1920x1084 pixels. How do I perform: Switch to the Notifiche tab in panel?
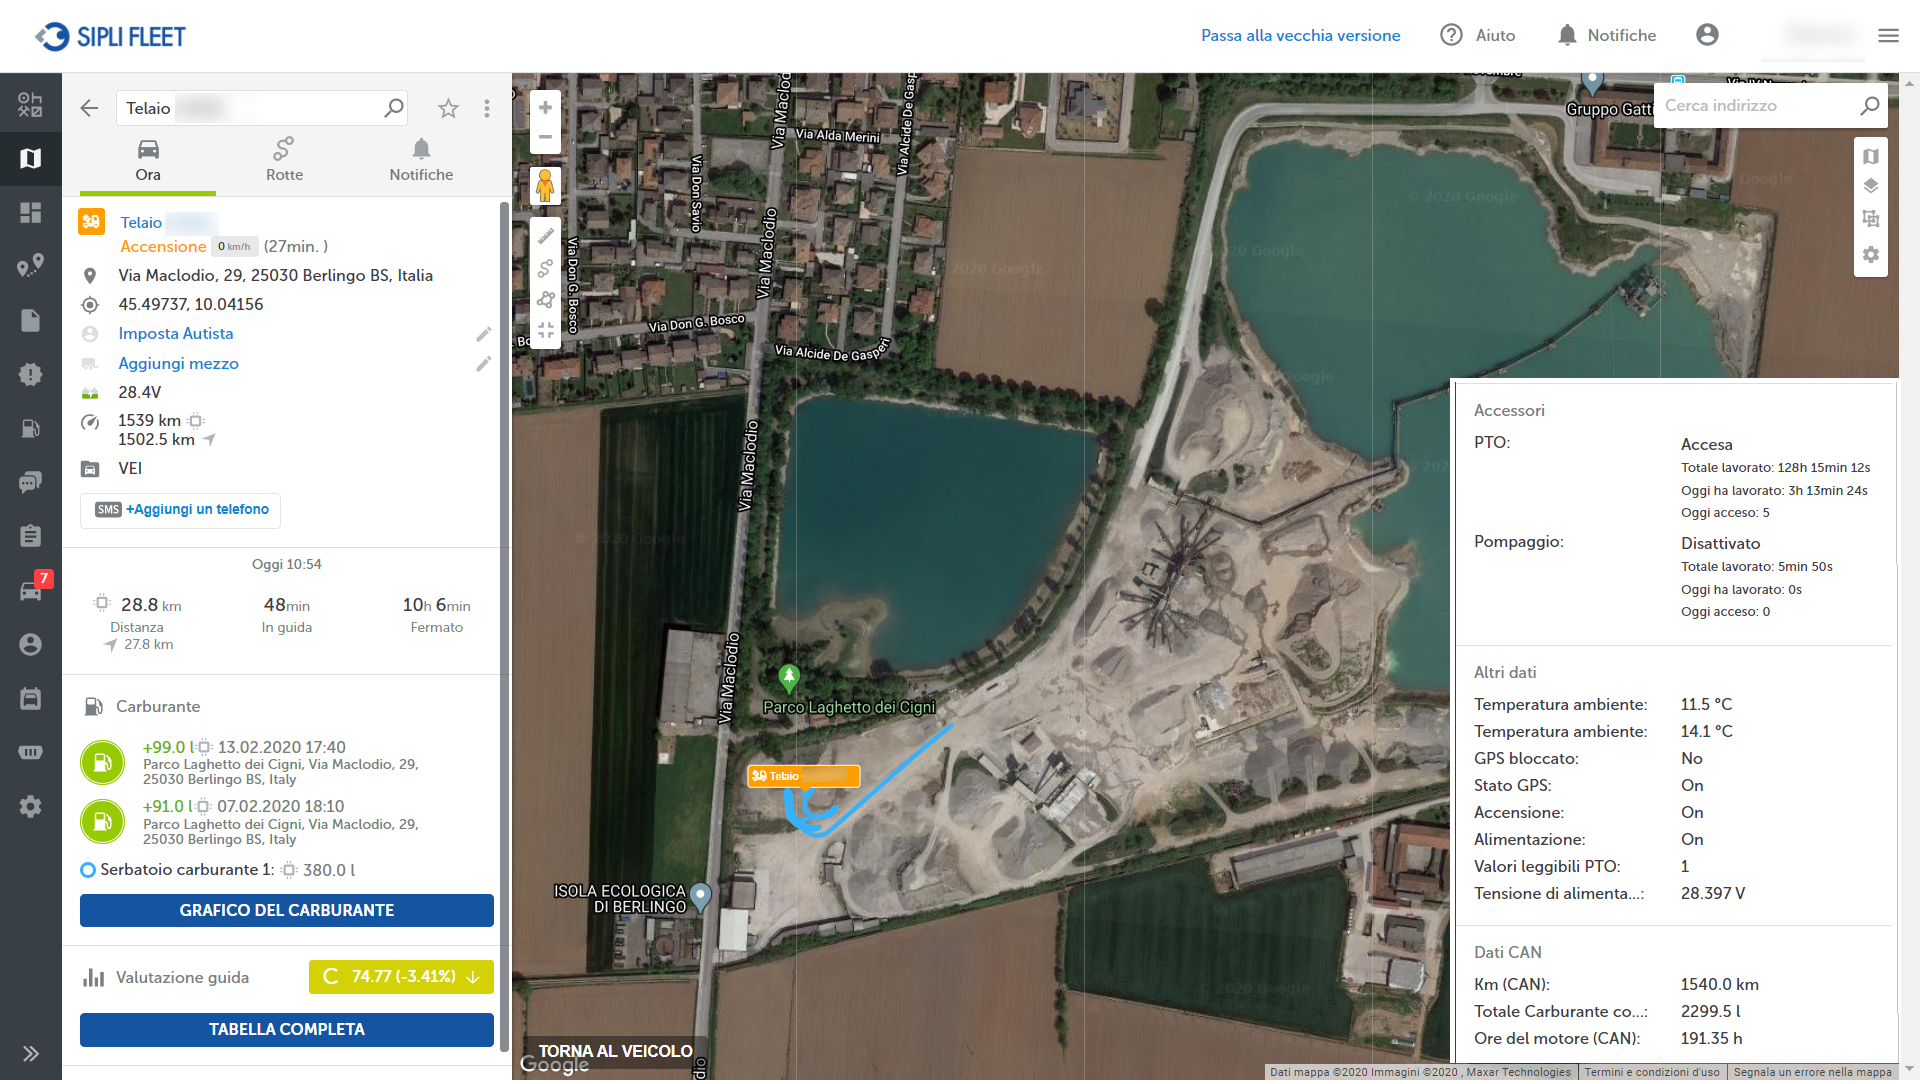421,160
